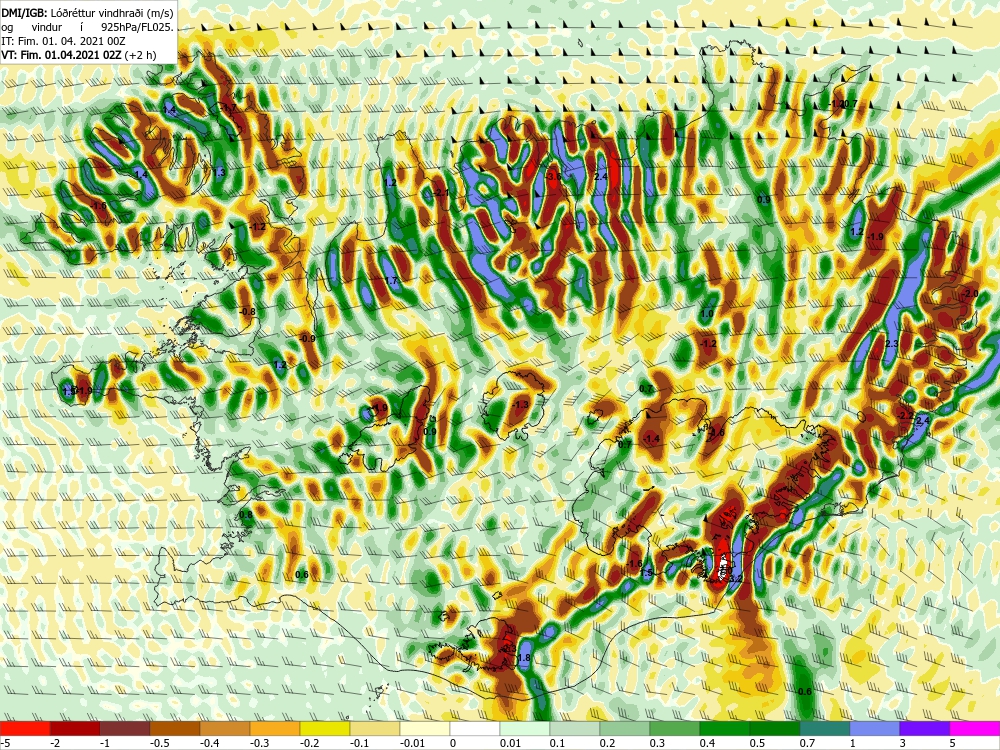Click the '-0.8' map value label
1000x750 pixels.
click(248, 312)
